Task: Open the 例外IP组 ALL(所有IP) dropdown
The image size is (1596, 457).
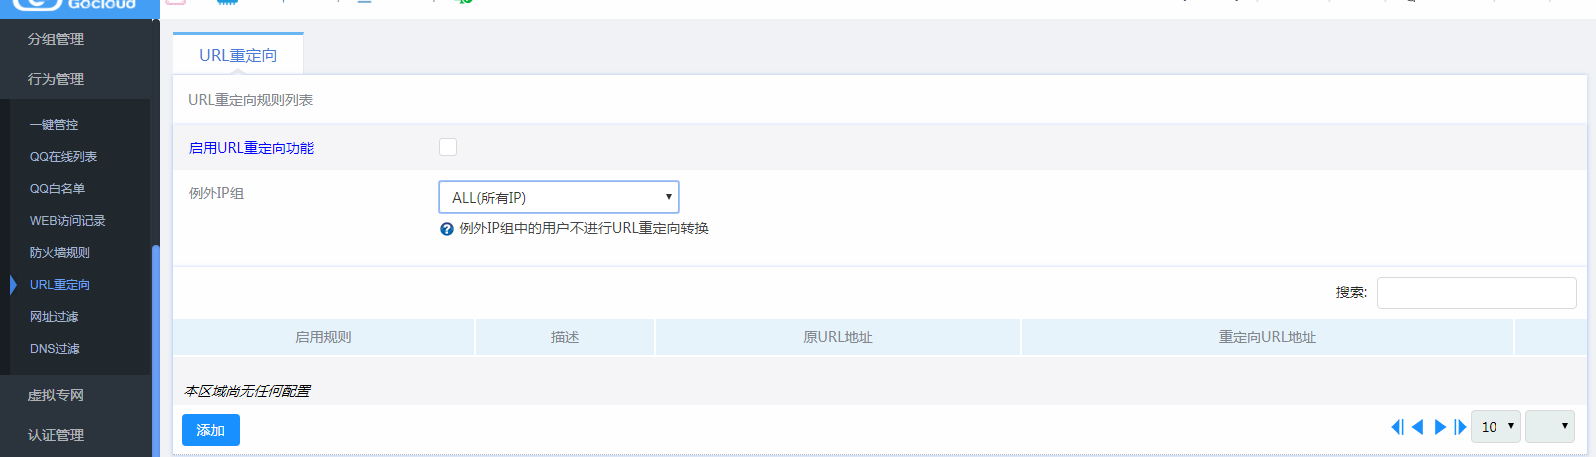Action: [x=559, y=197]
